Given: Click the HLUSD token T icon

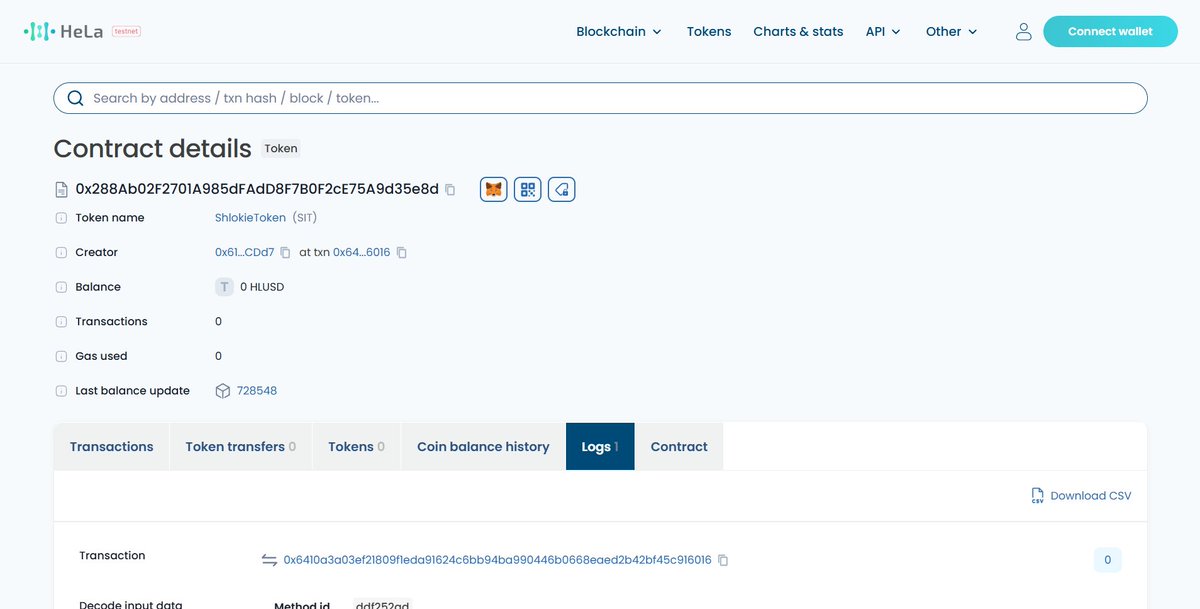Looking at the screenshot, I should pos(225,287).
